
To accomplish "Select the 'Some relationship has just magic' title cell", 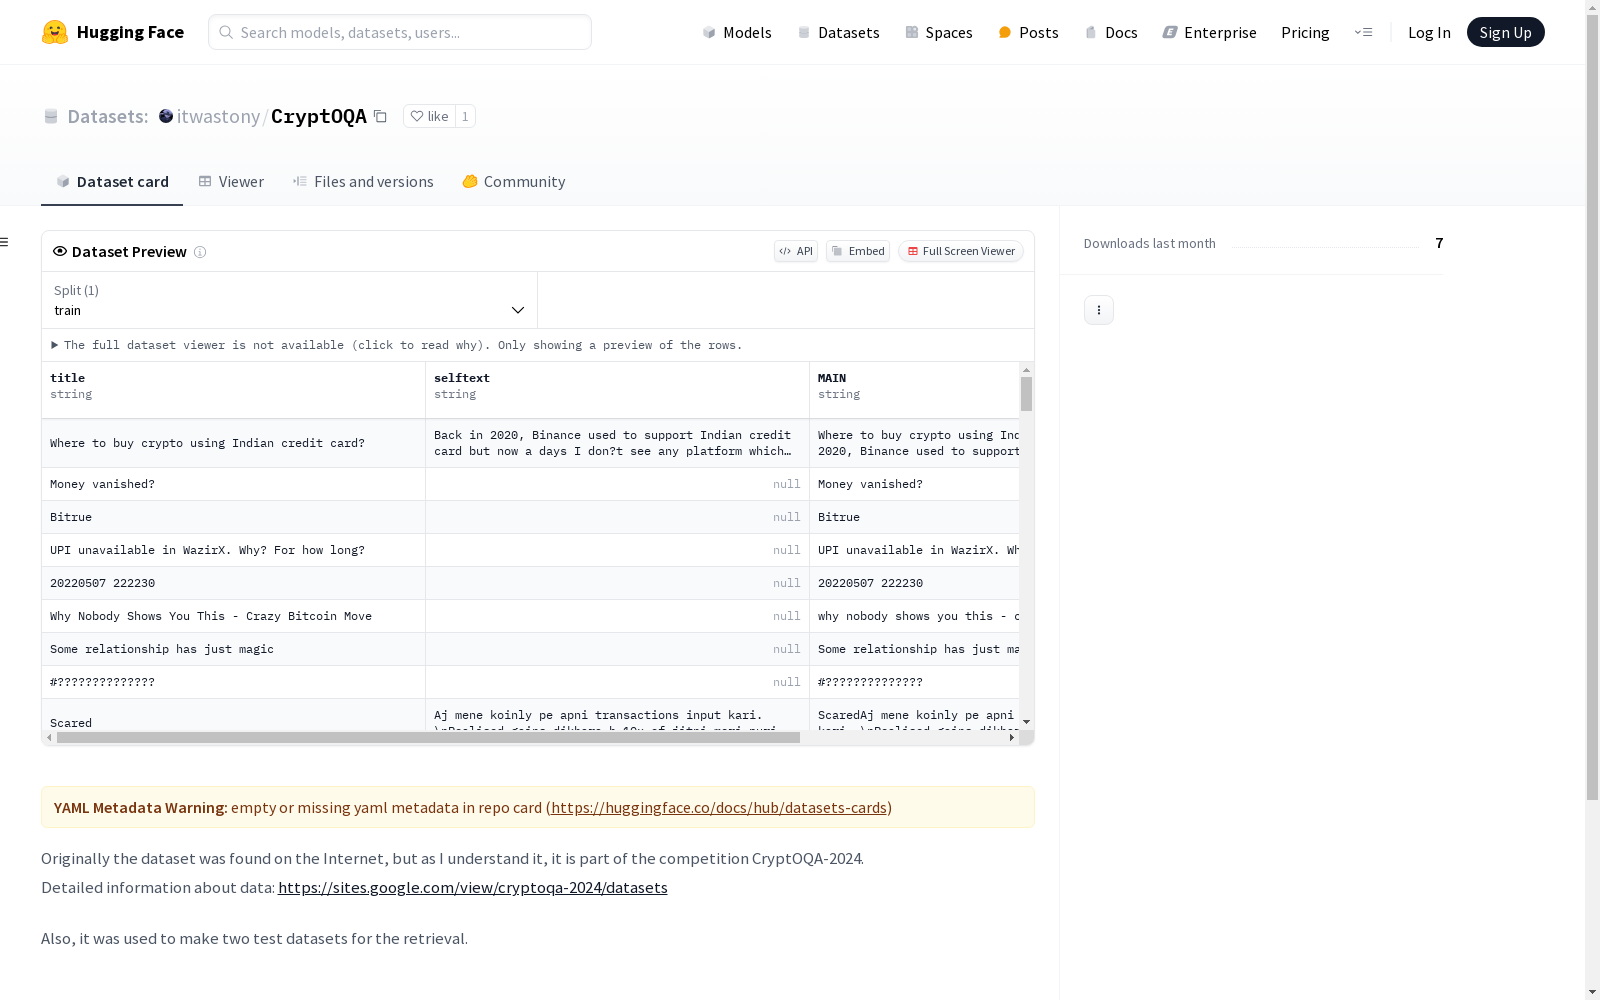I will click(x=234, y=649).
